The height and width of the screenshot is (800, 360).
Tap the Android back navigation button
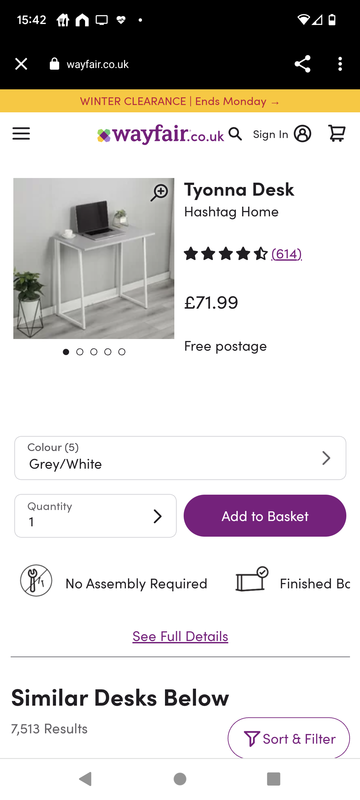(85, 779)
